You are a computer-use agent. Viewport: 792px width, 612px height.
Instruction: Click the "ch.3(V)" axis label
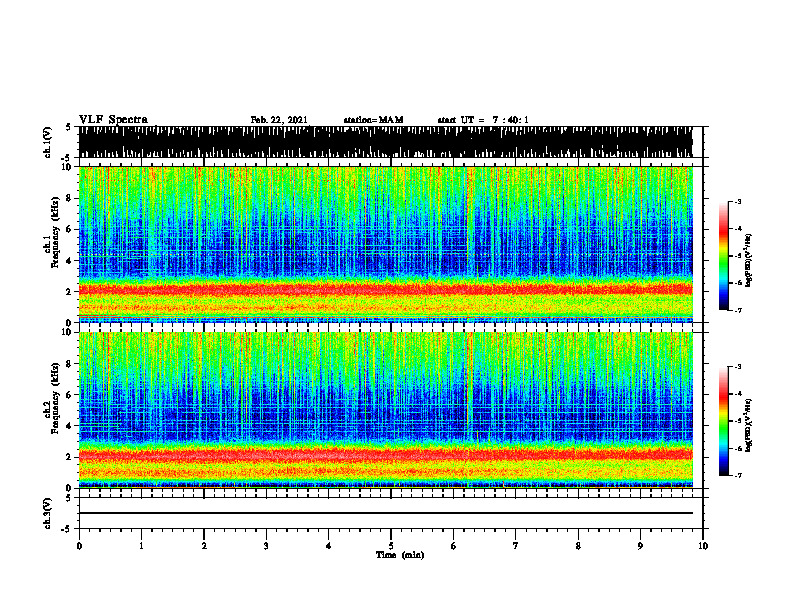tap(47, 513)
